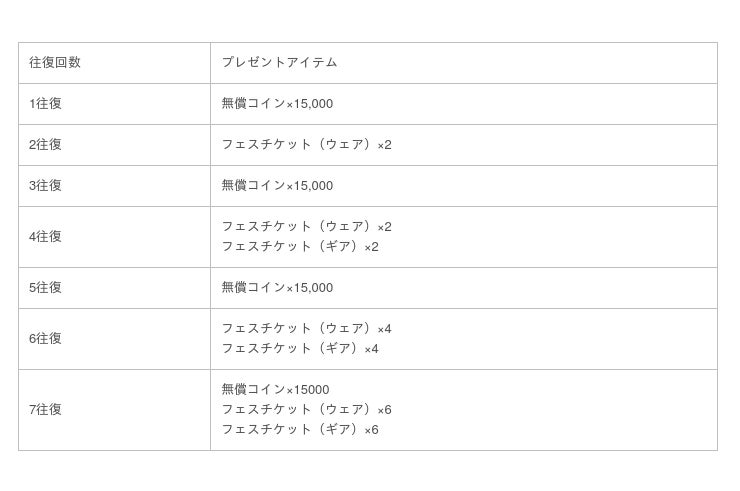Select the "4往復" row label
This screenshot has width=740, height=491.
pos(46,237)
